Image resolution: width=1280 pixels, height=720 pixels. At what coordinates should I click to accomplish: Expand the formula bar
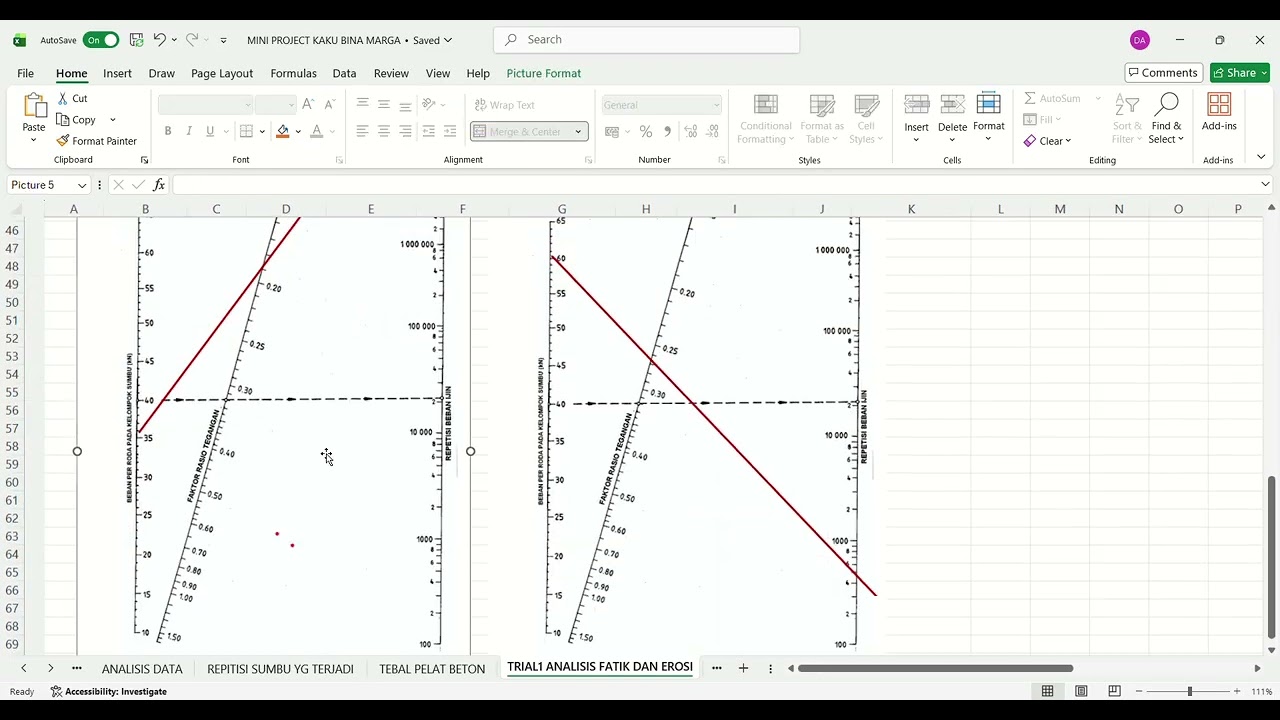(1265, 185)
